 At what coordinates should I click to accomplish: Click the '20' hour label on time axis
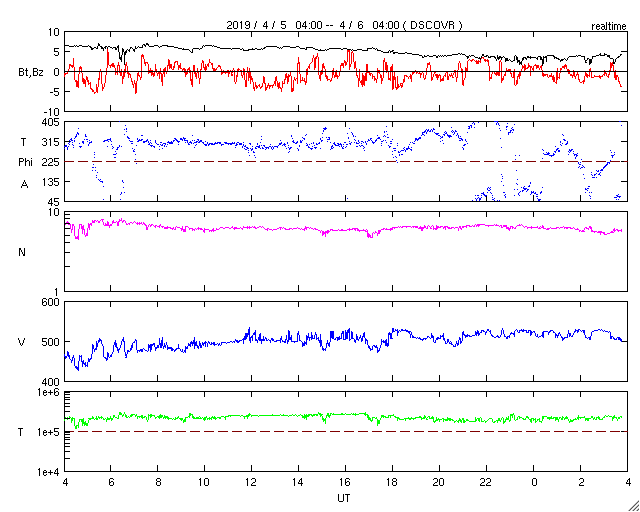click(440, 483)
